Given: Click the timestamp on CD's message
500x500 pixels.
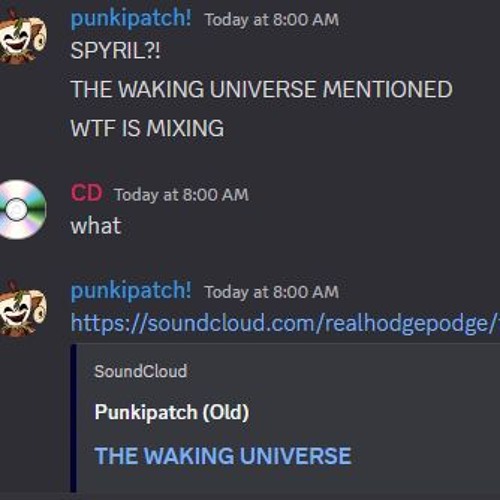Looking at the screenshot, I should tap(182, 195).
